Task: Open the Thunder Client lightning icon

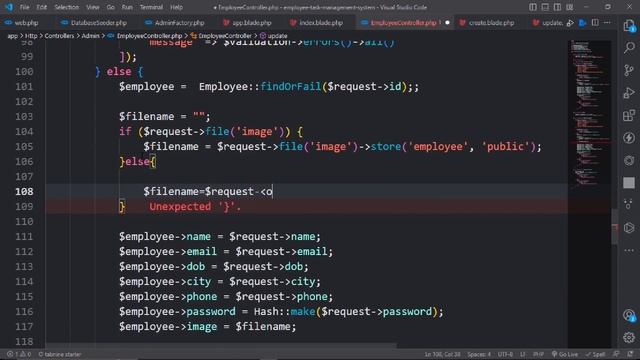Action: pyautogui.click(x=629, y=138)
